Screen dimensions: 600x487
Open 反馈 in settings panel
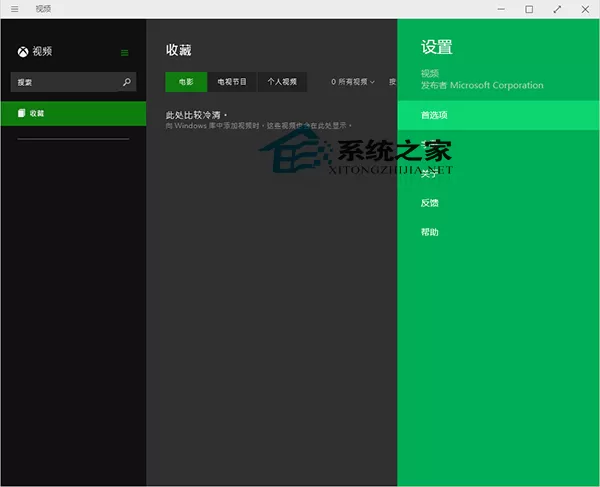[429, 203]
